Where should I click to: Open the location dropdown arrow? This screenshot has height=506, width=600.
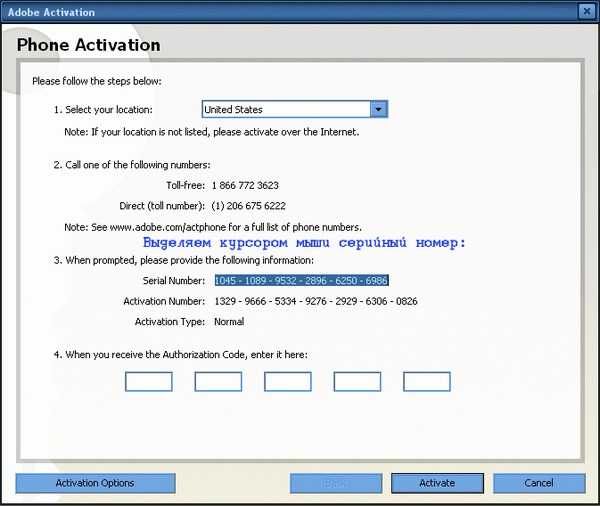(378, 109)
